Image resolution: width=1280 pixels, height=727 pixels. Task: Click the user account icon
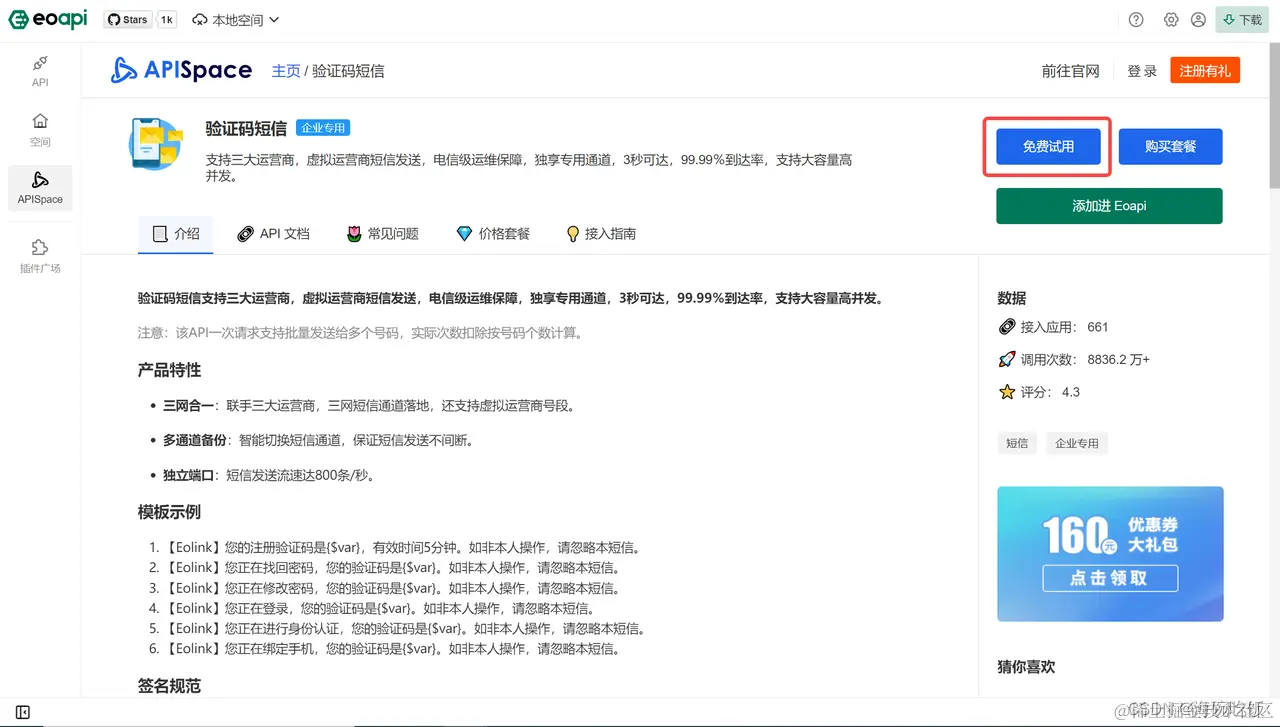point(1199,19)
